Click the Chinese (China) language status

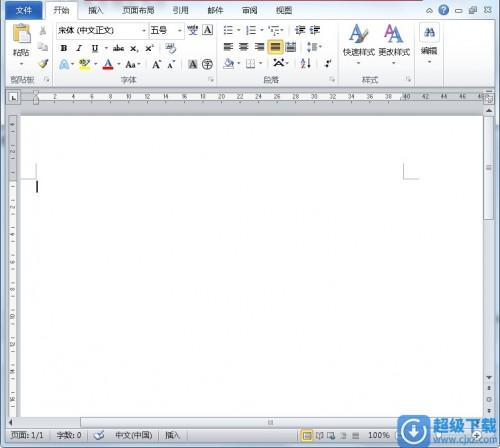pos(134,435)
